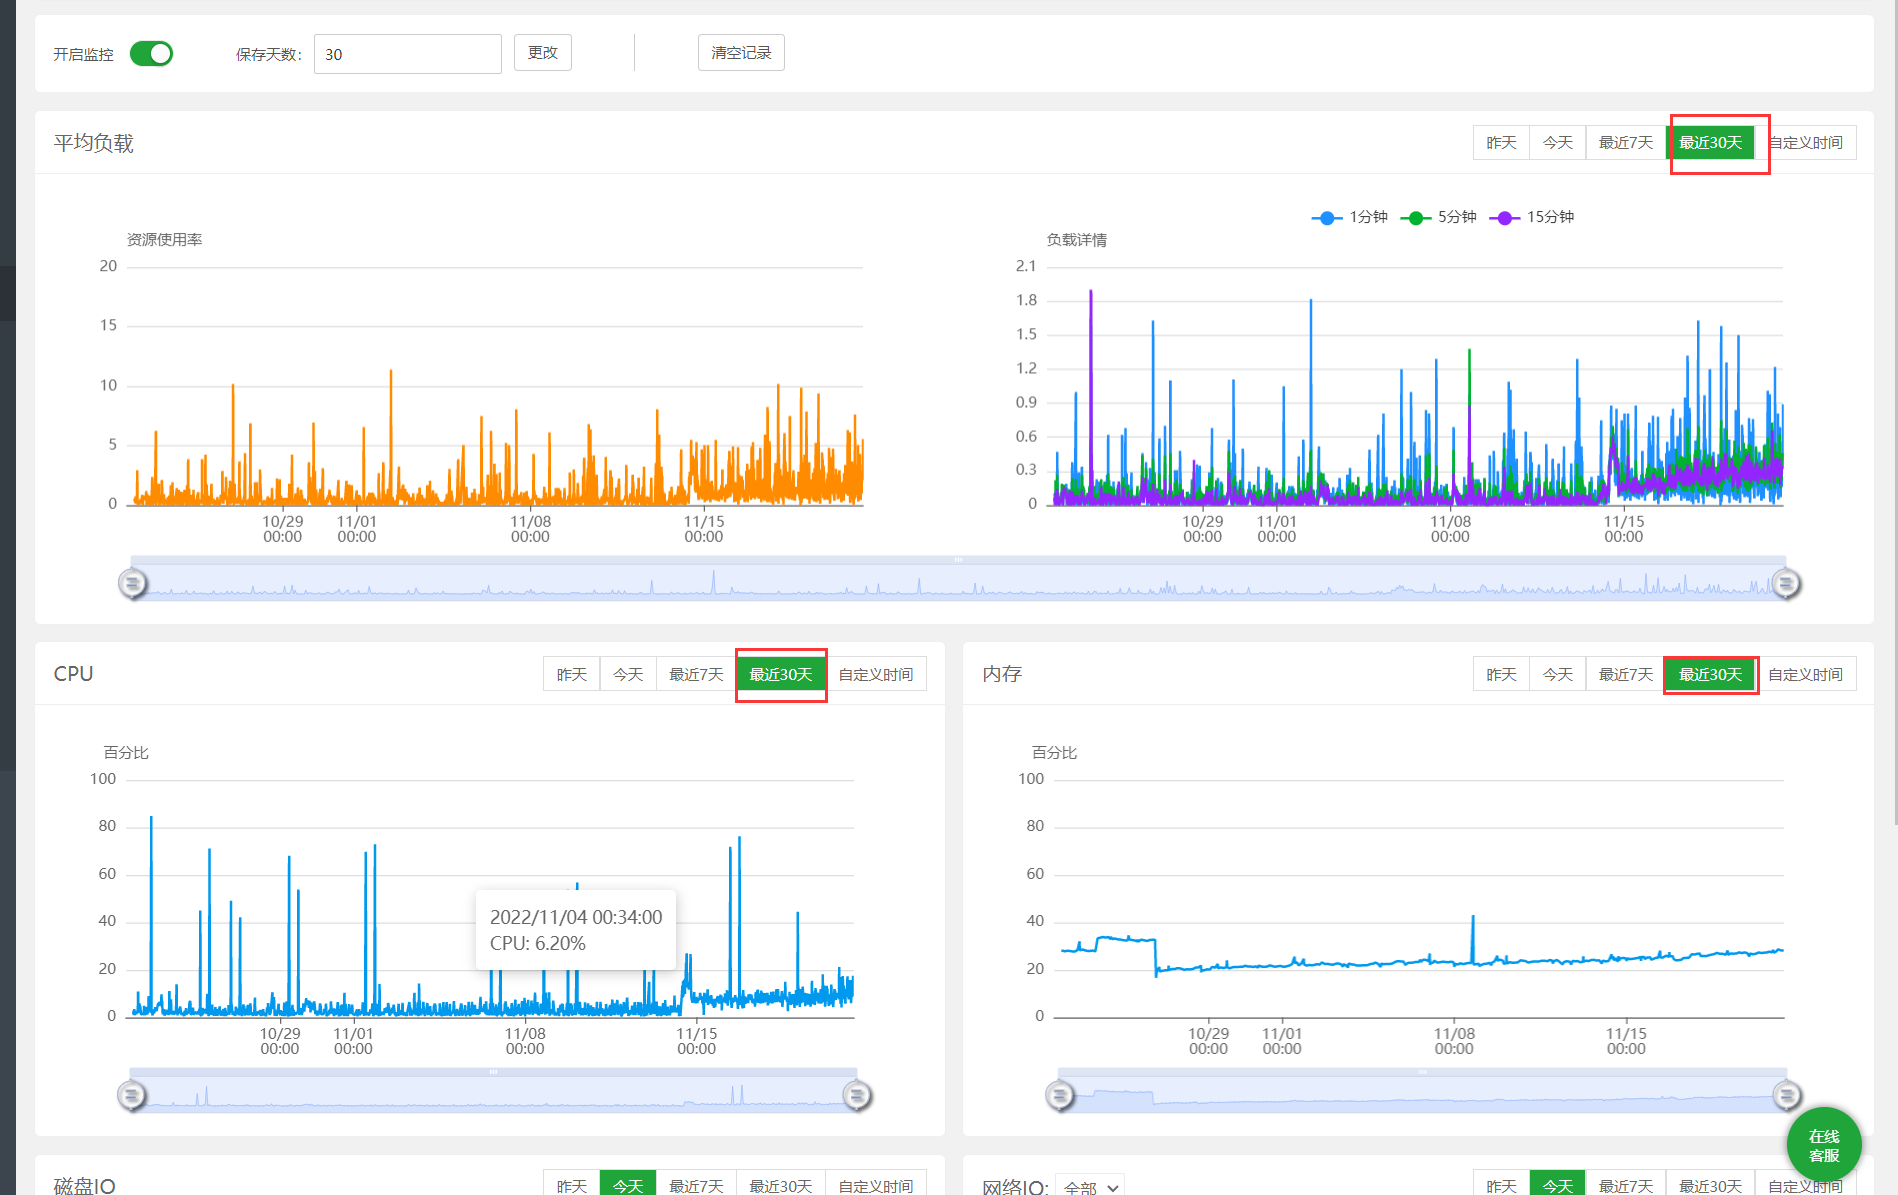The width and height of the screenshot is (1898, 1195).
Task: Select 昨天 tab in 内存 panel
Action: click(1501, 675)
